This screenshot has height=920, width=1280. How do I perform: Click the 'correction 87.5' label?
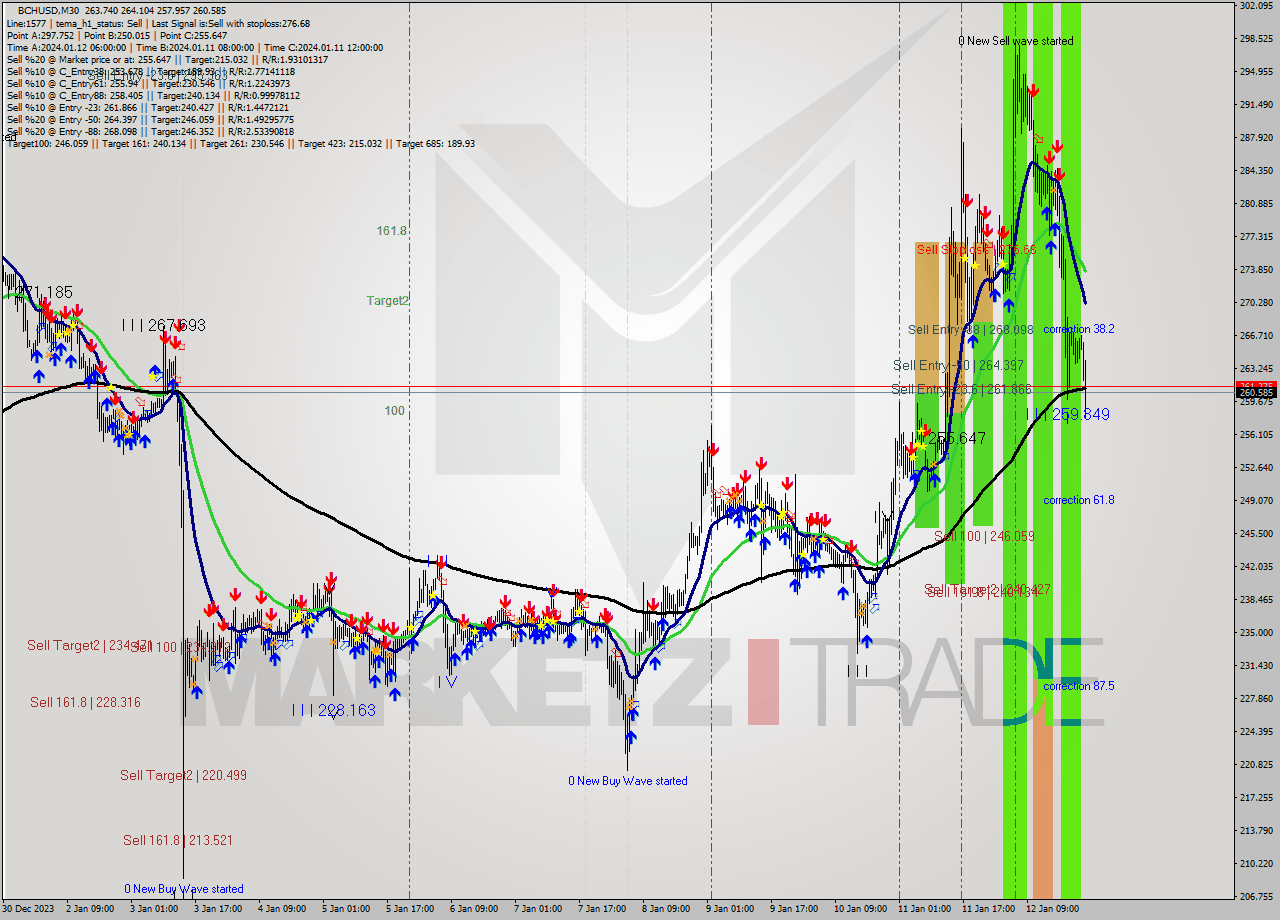[1078, 686]
